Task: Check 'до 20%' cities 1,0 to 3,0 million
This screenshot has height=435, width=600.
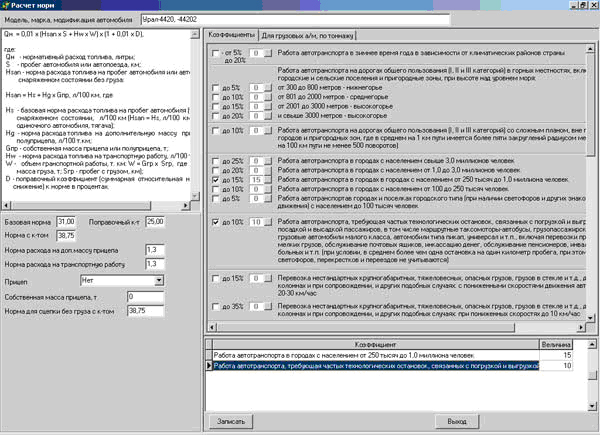Action: (x=216, y=170)
